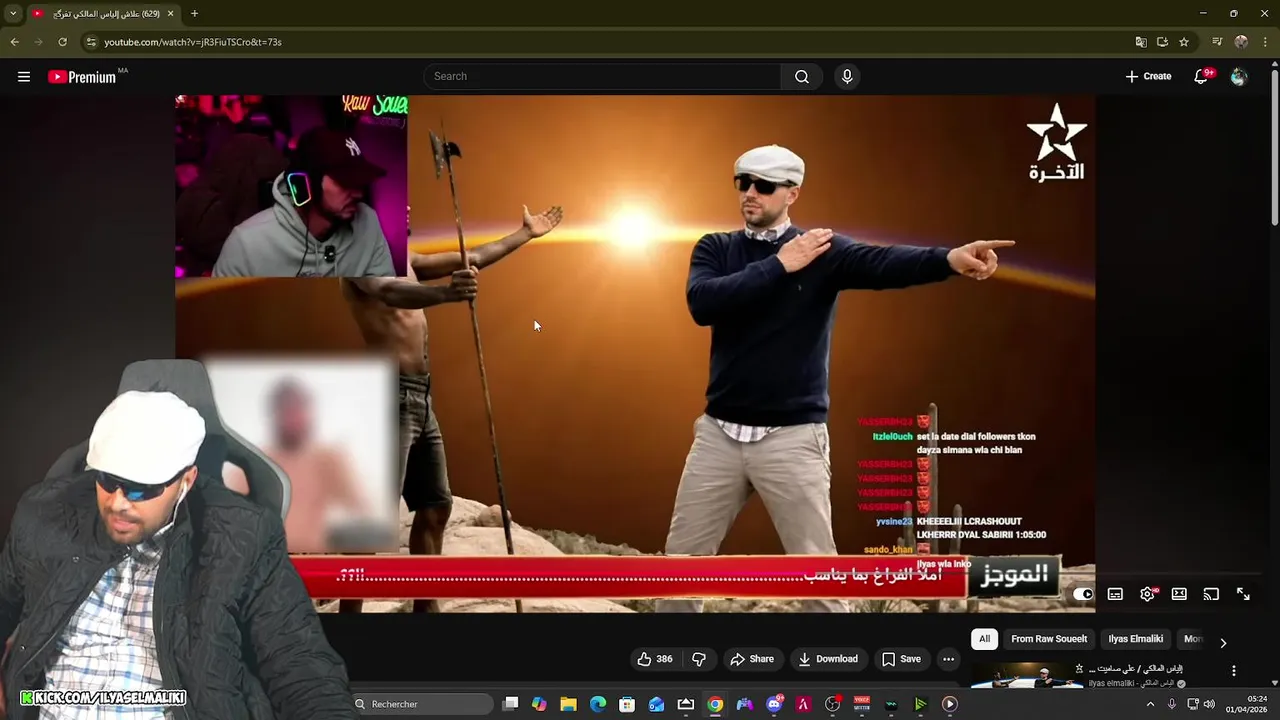Open the YouTube account avatar menu
The height and width of the screenshot is (720, 1280).
[1239, 77]
